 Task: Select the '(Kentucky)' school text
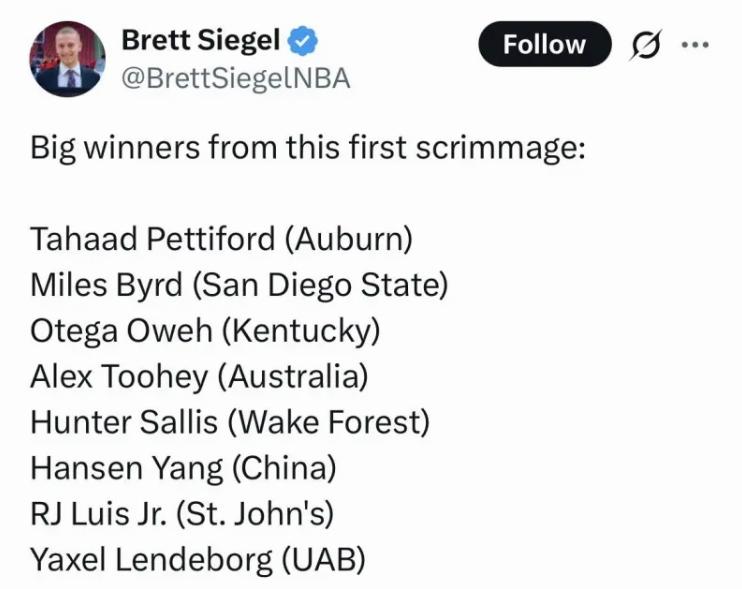[301, 331]
